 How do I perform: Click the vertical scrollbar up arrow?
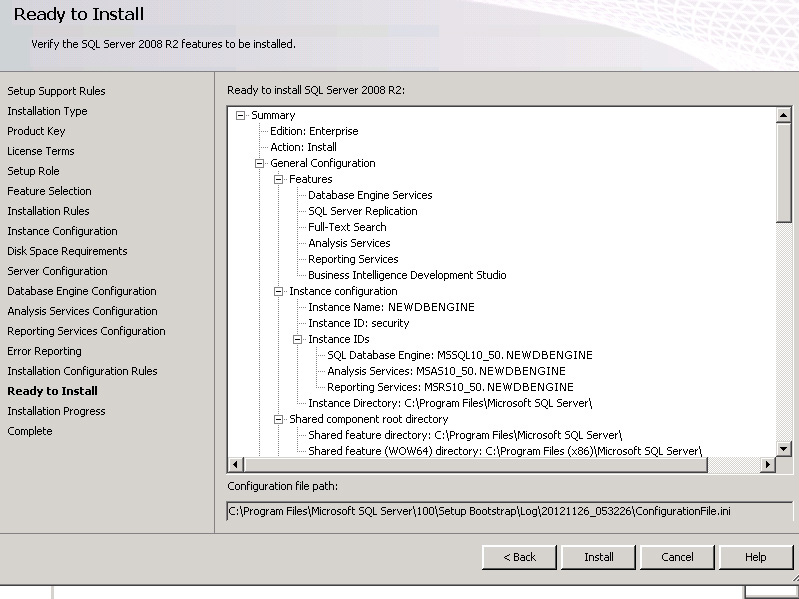[x=784, y=115]
